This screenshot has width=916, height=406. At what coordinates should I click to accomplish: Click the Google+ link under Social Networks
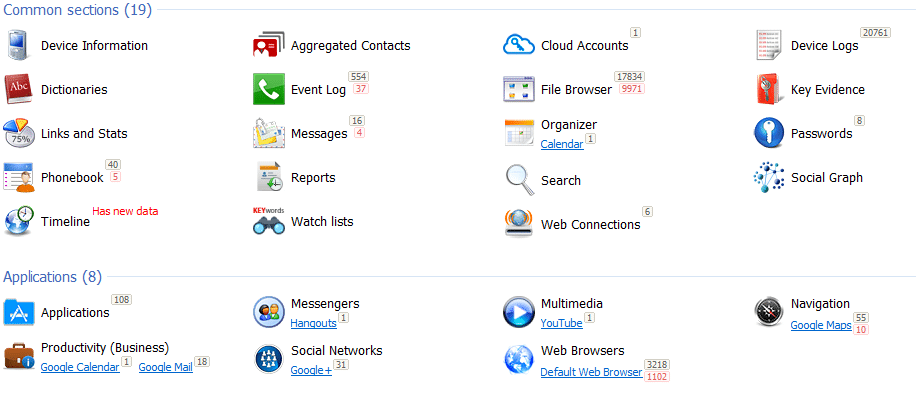click(311, 370)
